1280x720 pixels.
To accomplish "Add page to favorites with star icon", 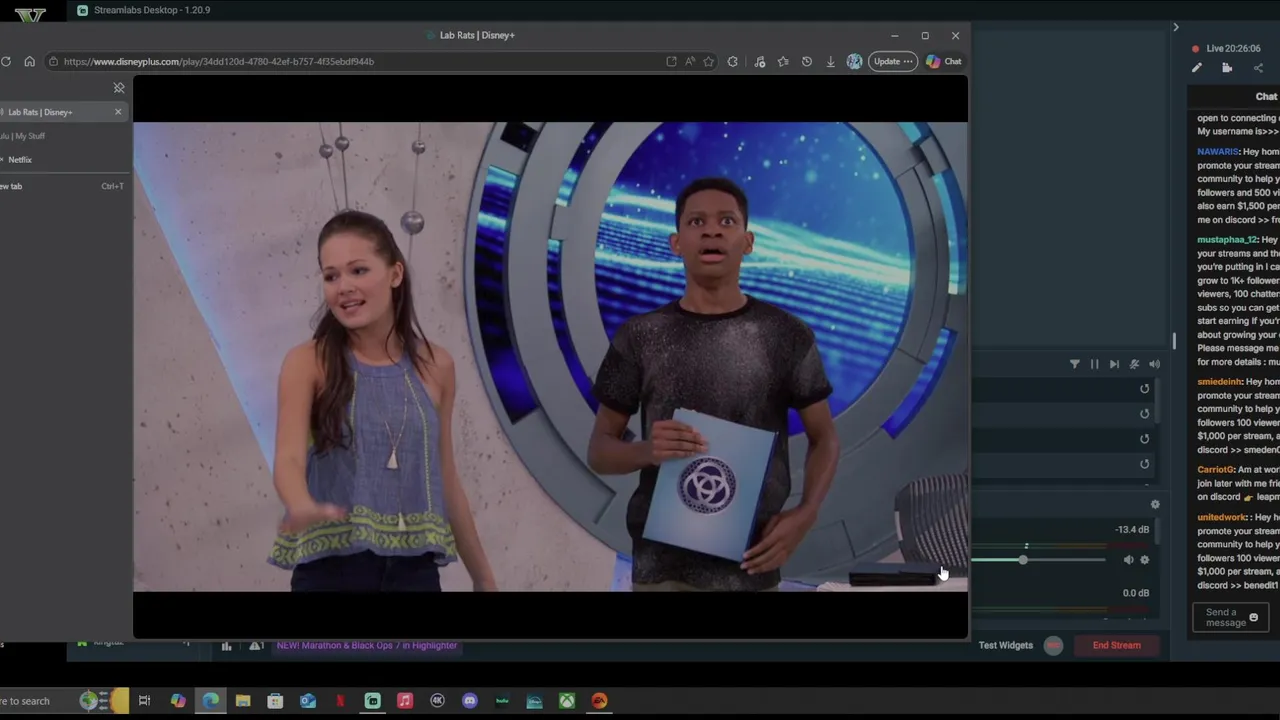I will (708, 62).
